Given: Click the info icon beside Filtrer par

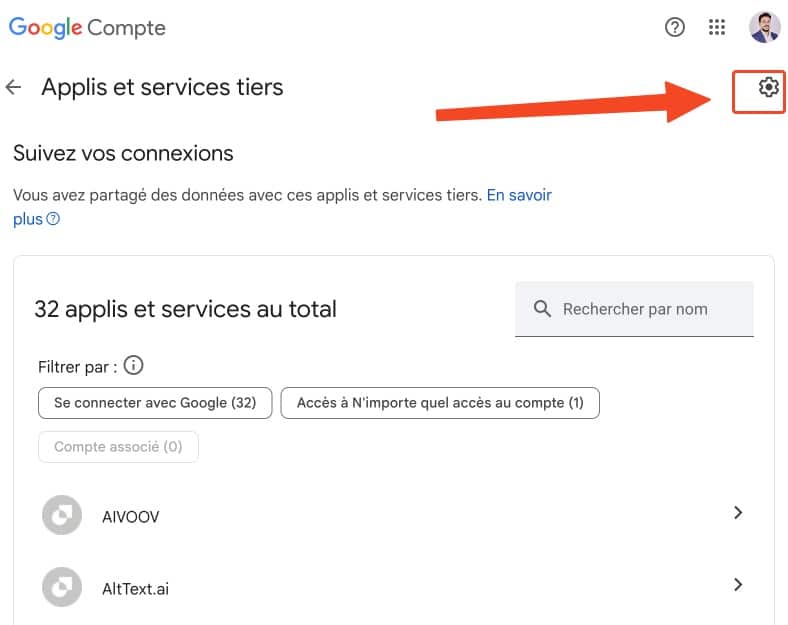Looking at the screenshot, I should point(133,365).
